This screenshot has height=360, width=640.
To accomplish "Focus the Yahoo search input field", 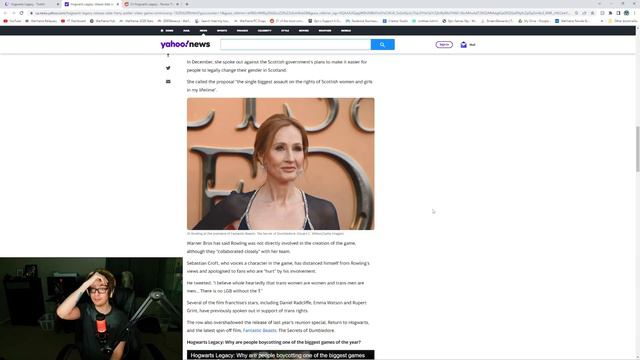I will (x=296, y=44).
